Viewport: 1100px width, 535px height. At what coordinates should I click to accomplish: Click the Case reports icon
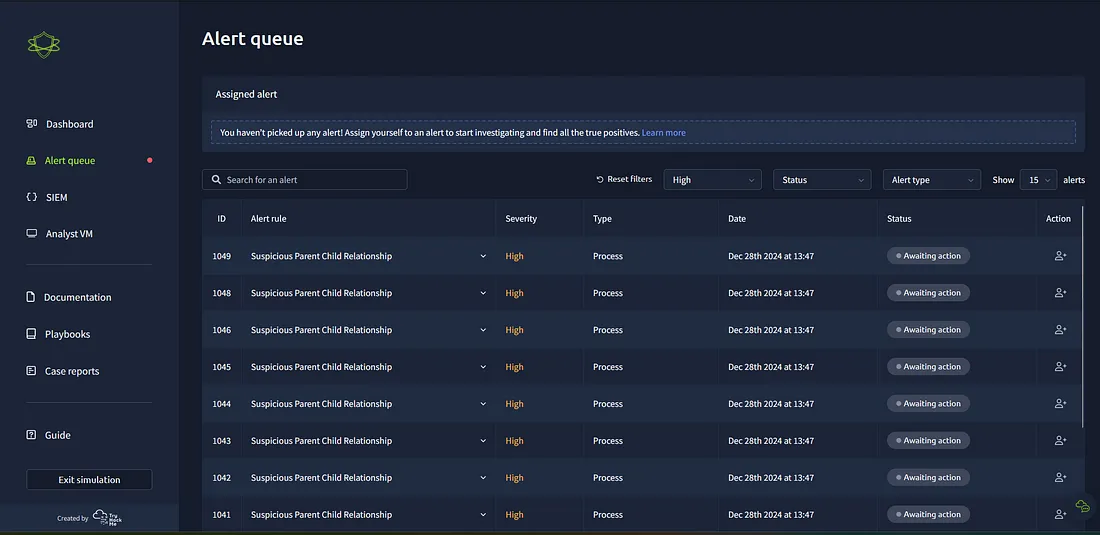click(31, 371)
